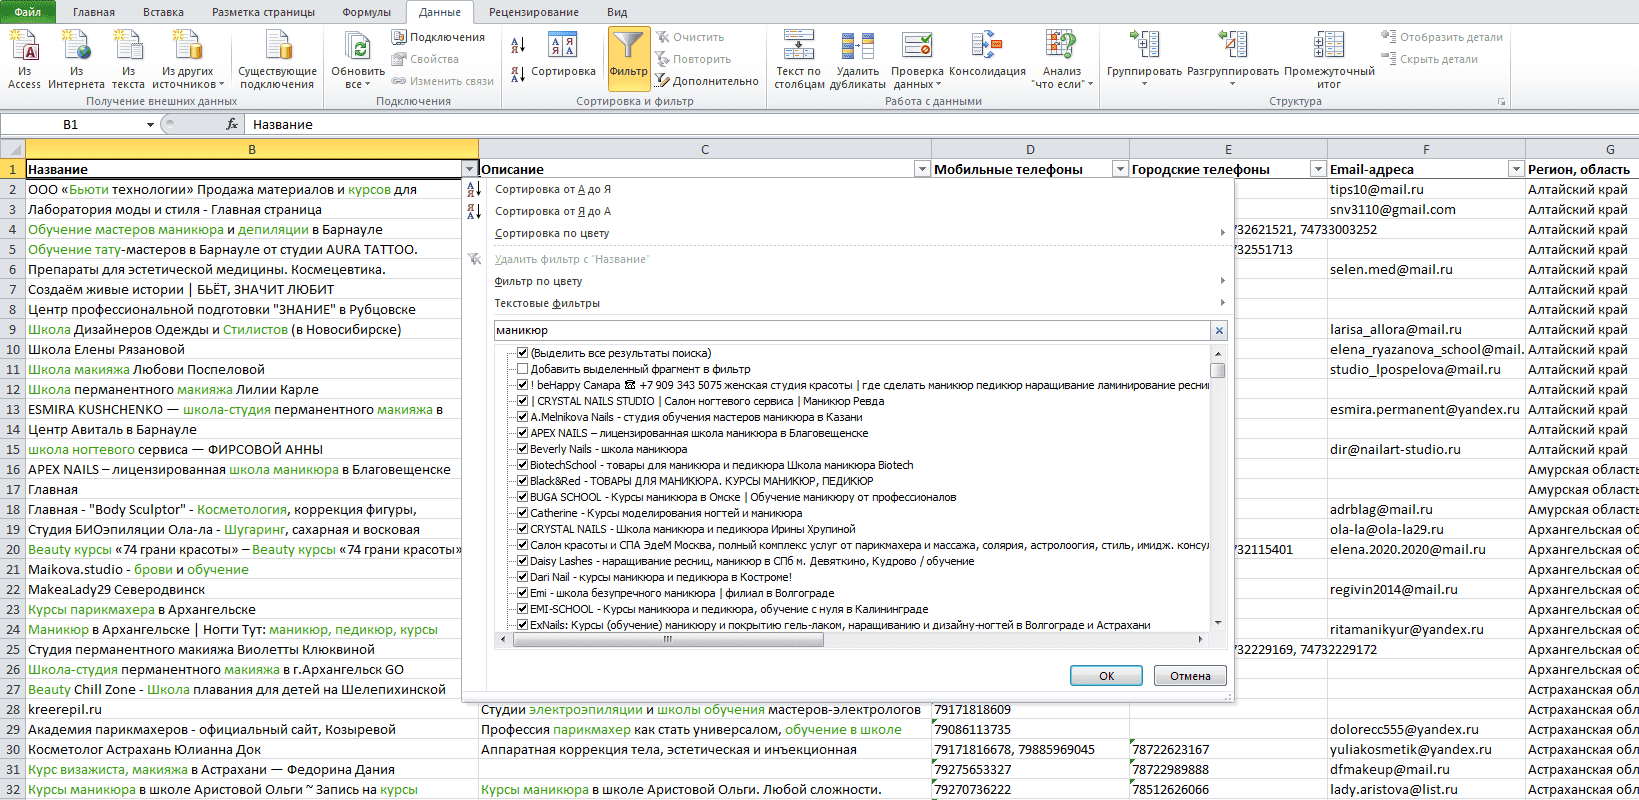Expand the Structure group dialog launcher
The width and height of the screenshot is (1639, 800).
point(1501,102)
